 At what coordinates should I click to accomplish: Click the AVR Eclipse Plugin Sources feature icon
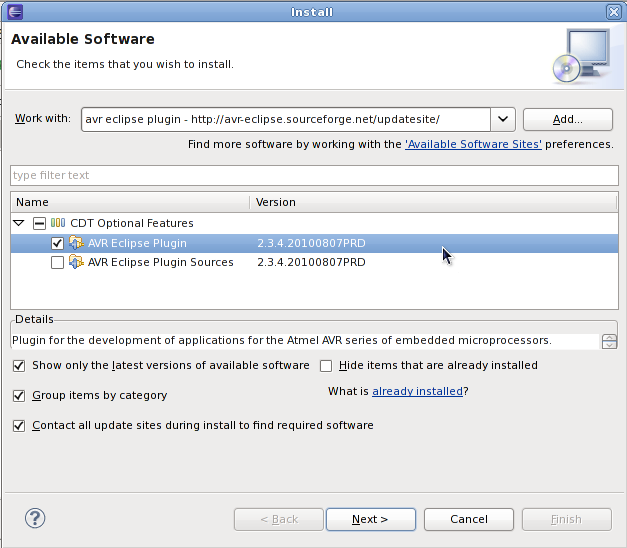tap(76, 262)
